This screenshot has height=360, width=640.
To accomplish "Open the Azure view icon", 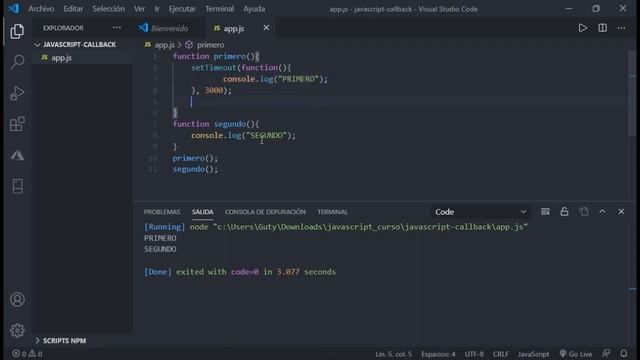I will coord(17,156).
